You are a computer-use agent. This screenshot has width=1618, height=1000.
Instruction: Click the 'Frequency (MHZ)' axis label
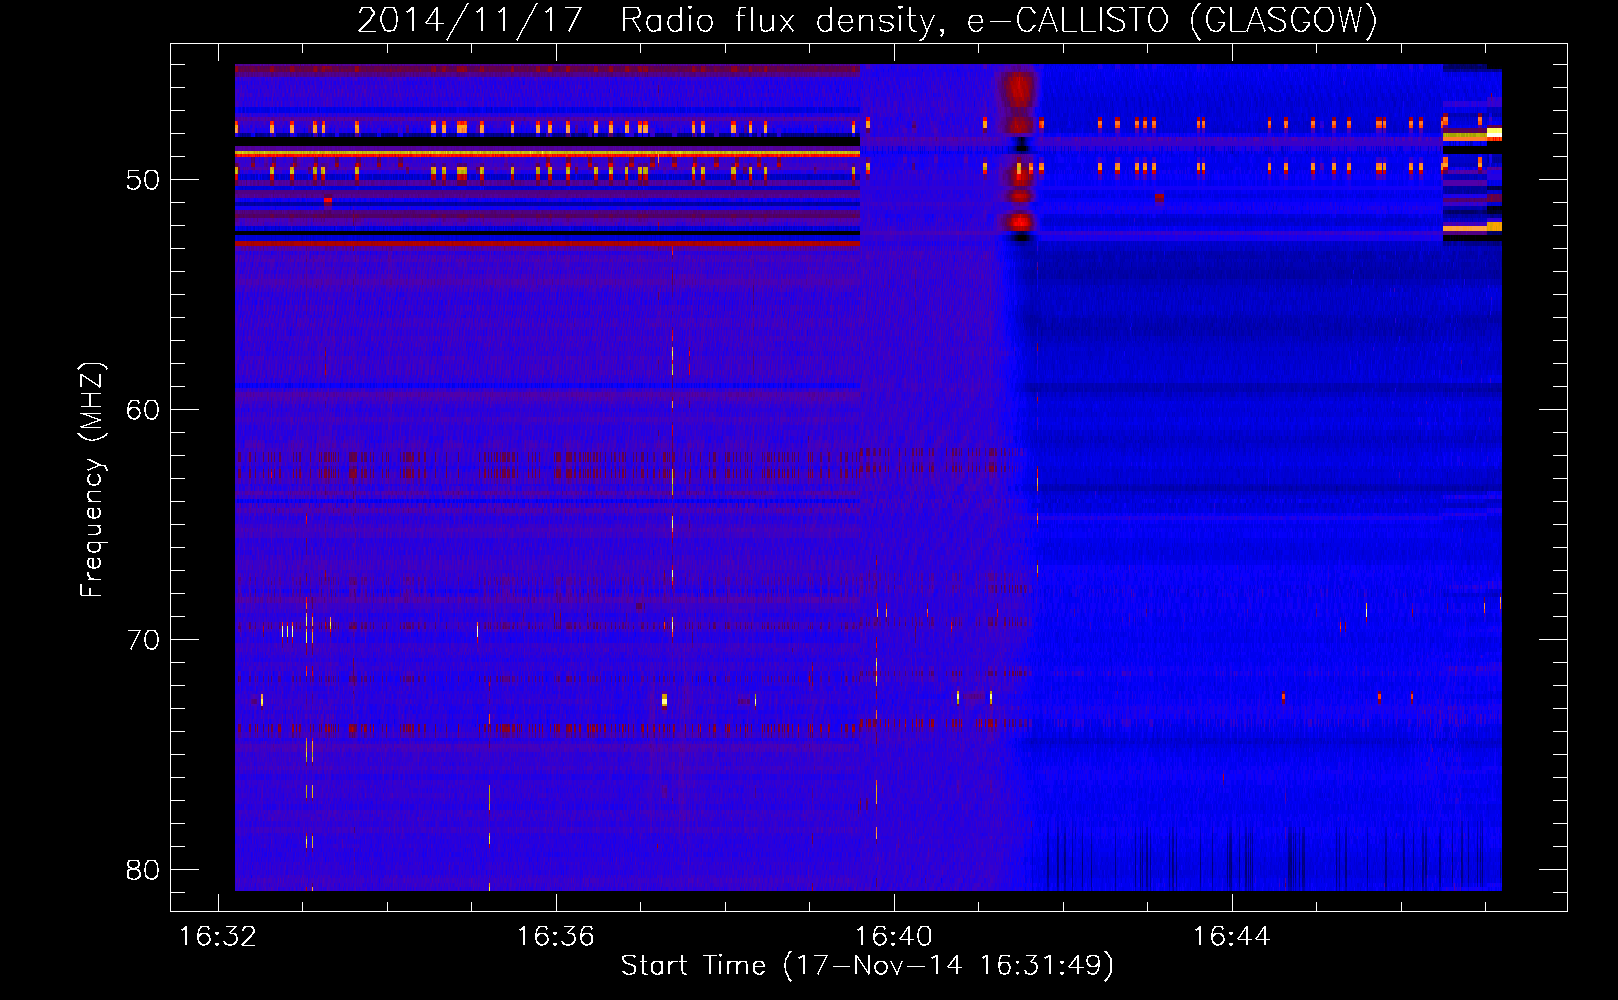(91, 480)
